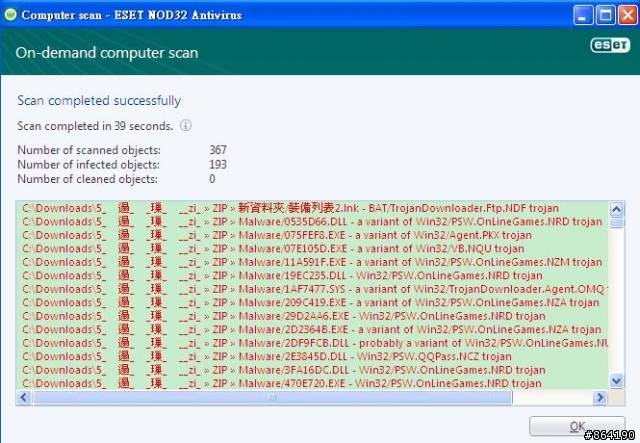The width and height of the screenshot is (640, 443).
Task: Select the Malware/2E3845D.DLL QQPass log entry
Action: click(313, 356)
